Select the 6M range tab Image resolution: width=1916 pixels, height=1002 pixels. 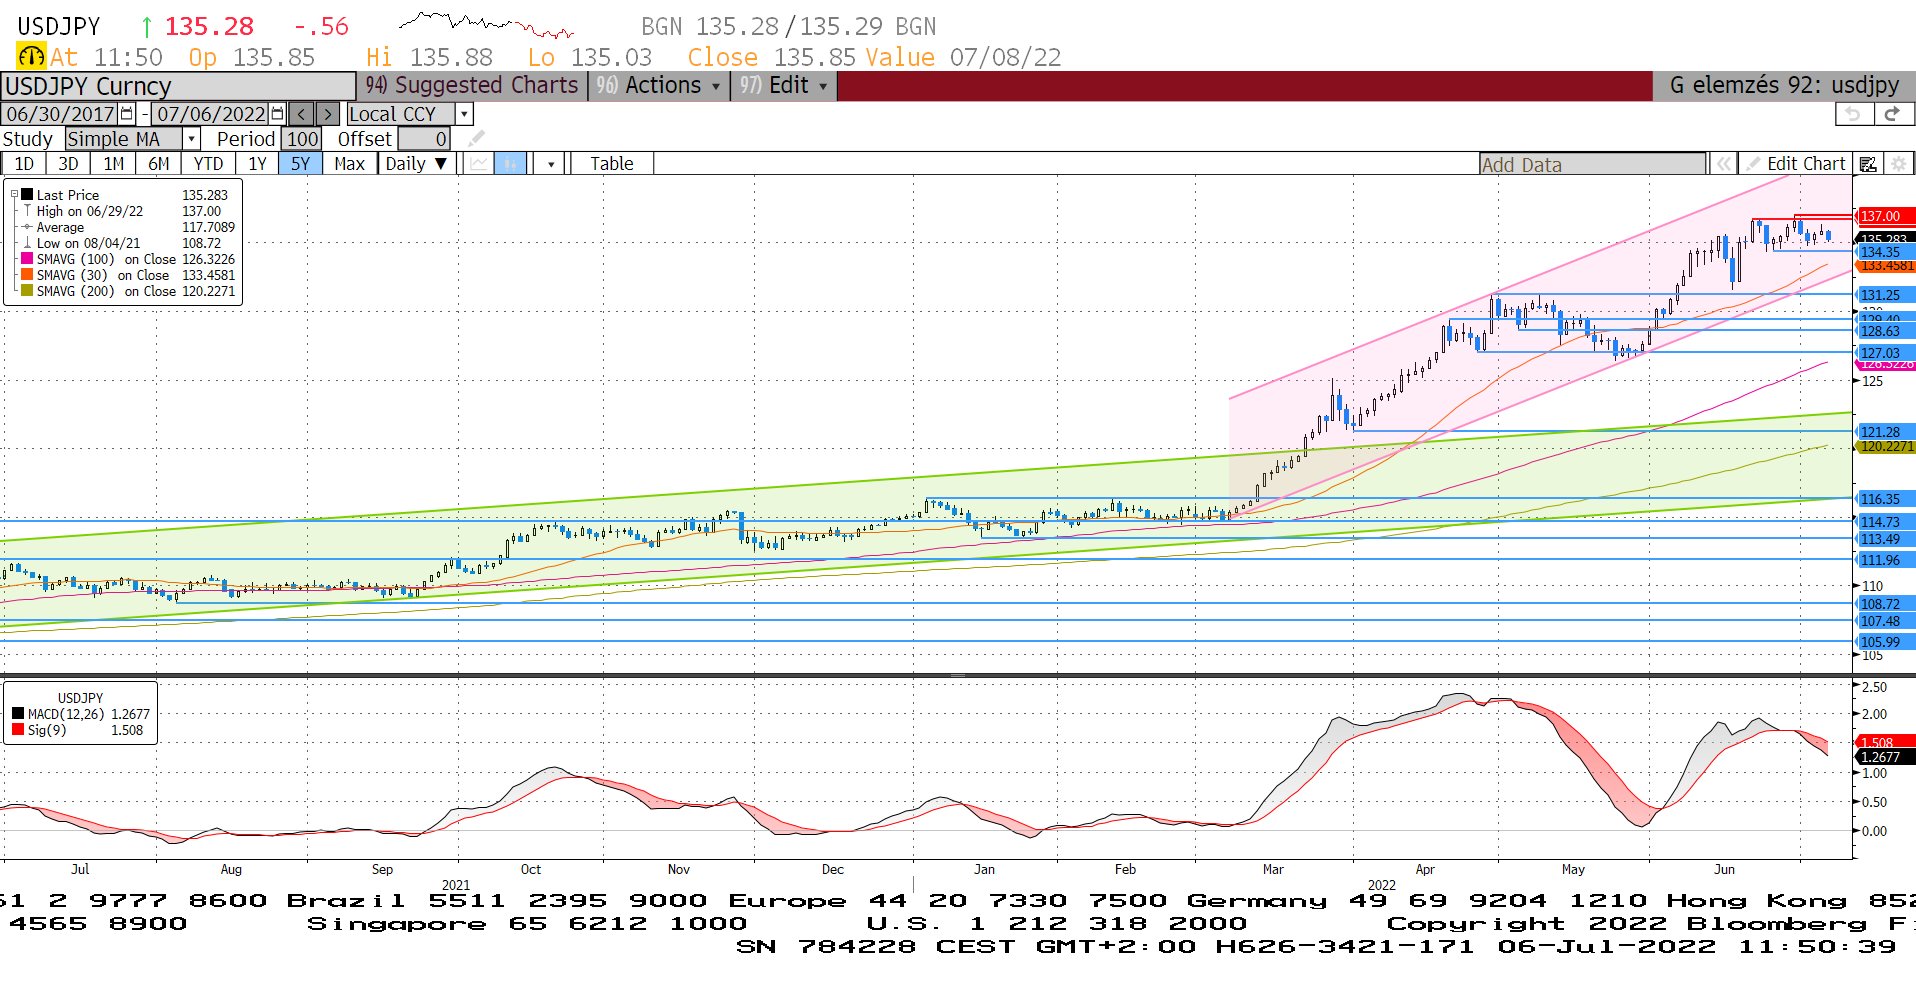pyautogui.click(x=159, y=164)
